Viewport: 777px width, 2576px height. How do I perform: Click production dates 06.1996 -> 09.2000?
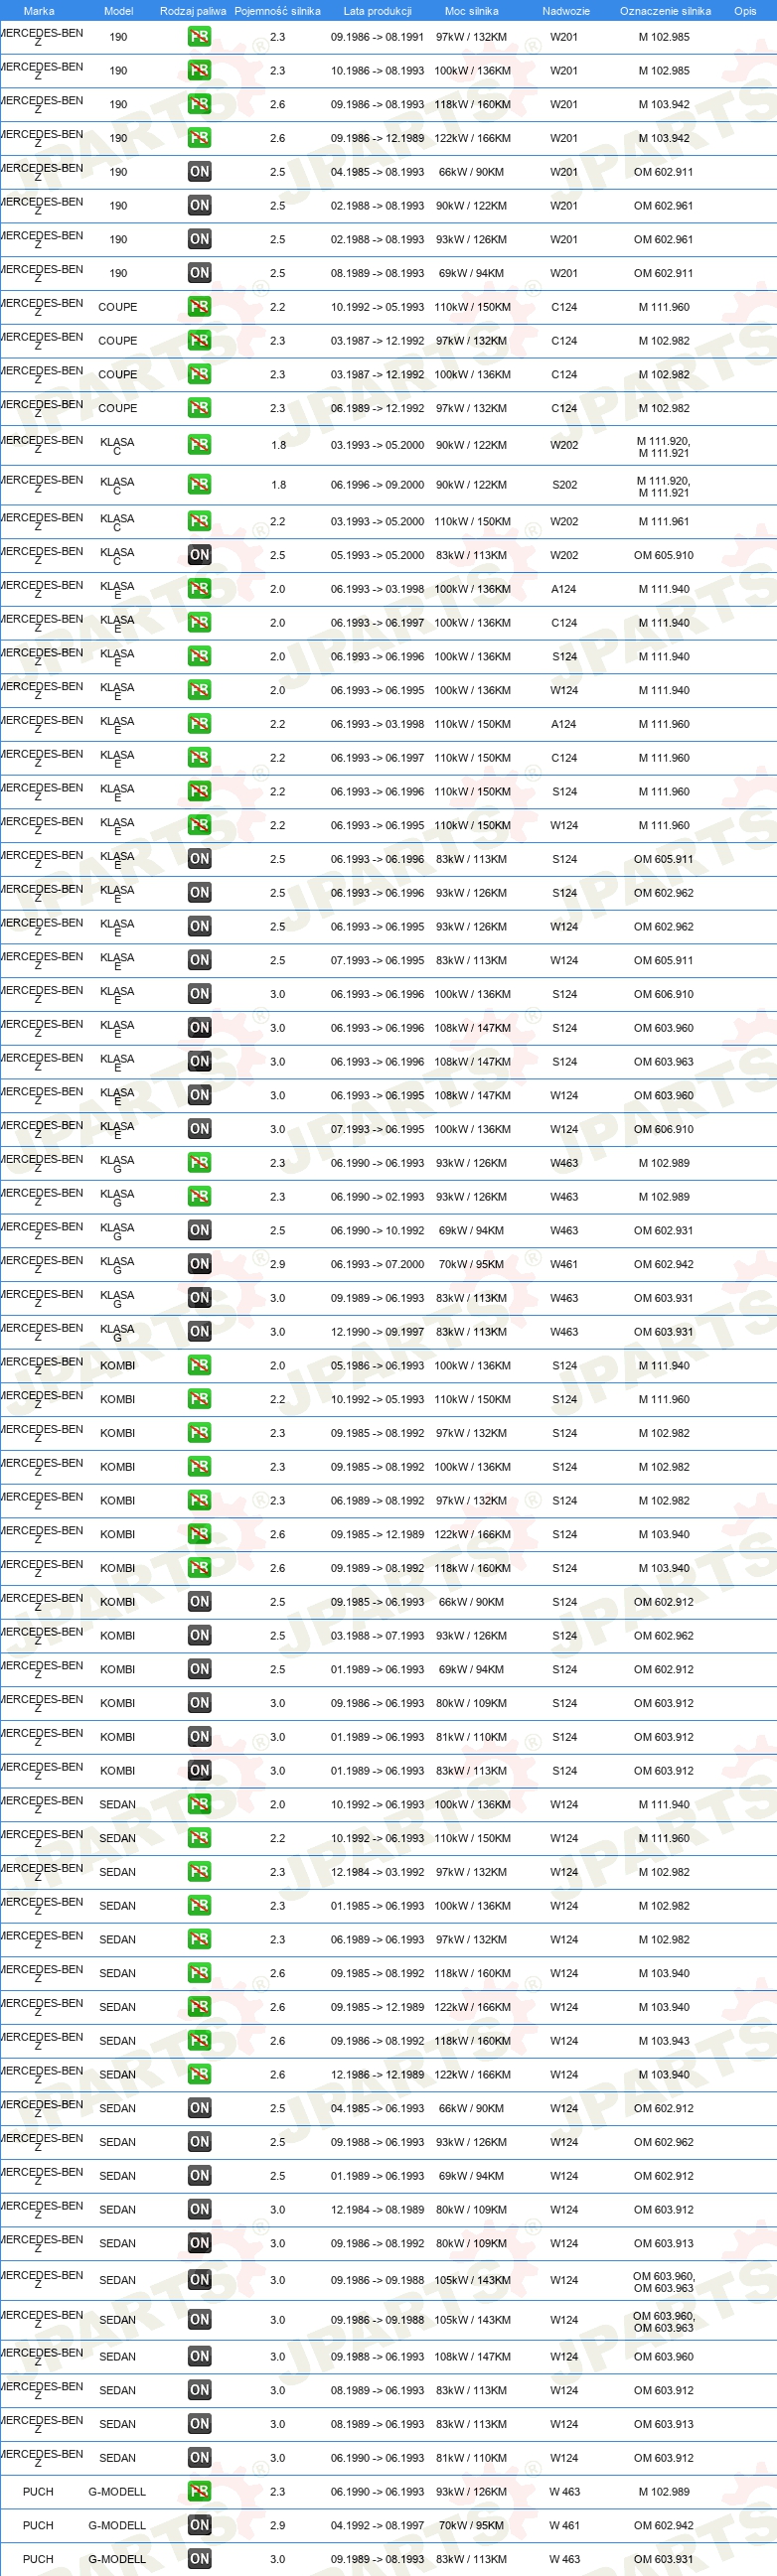click(x=377, y=485)
